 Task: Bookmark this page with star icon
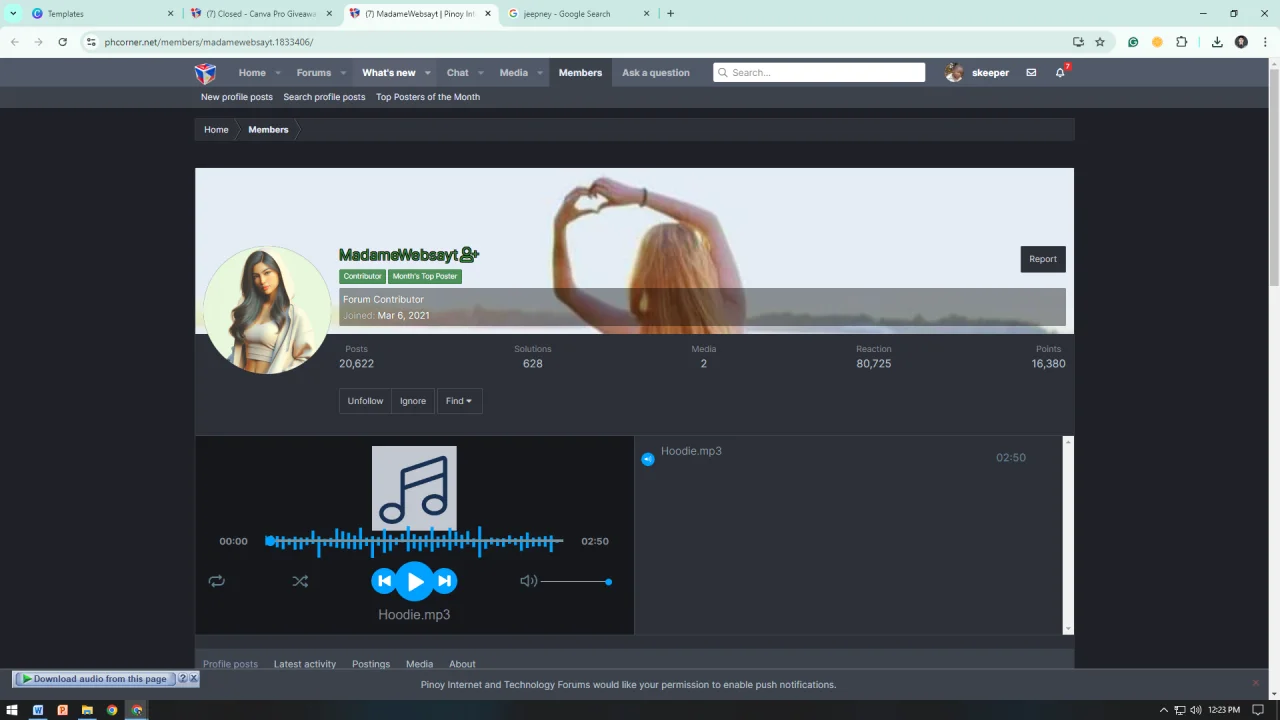click(1100, 42)
